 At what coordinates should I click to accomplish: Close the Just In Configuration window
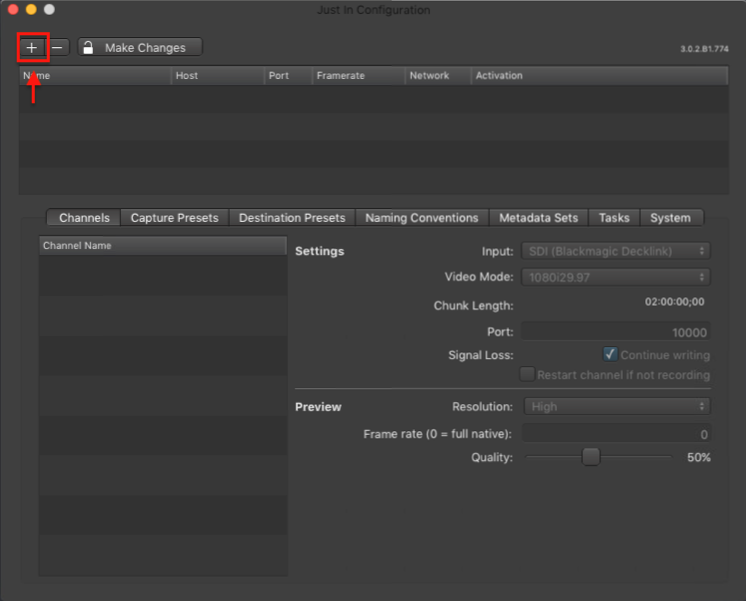(x=13, y=10)
